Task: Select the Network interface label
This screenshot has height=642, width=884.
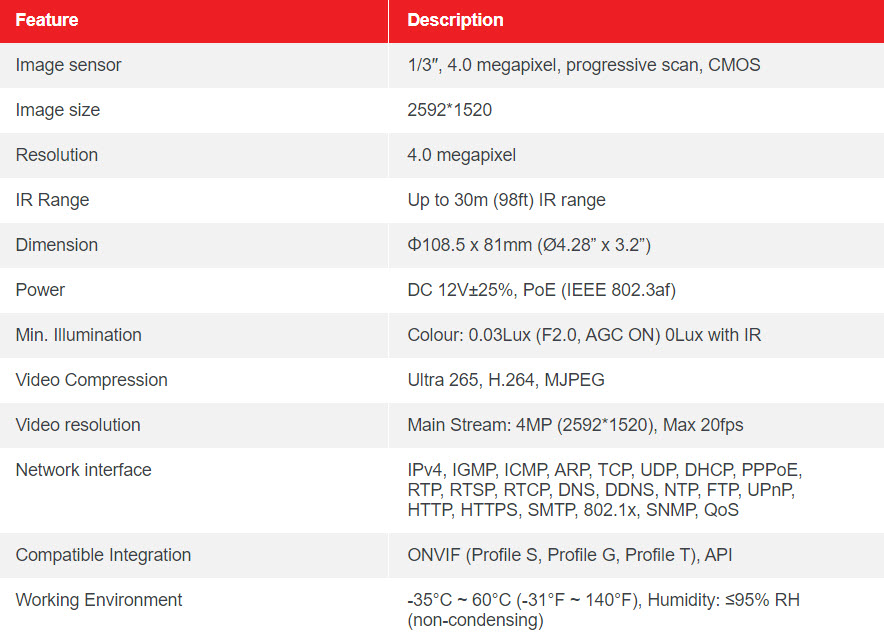Action: (x=83, y=470)
